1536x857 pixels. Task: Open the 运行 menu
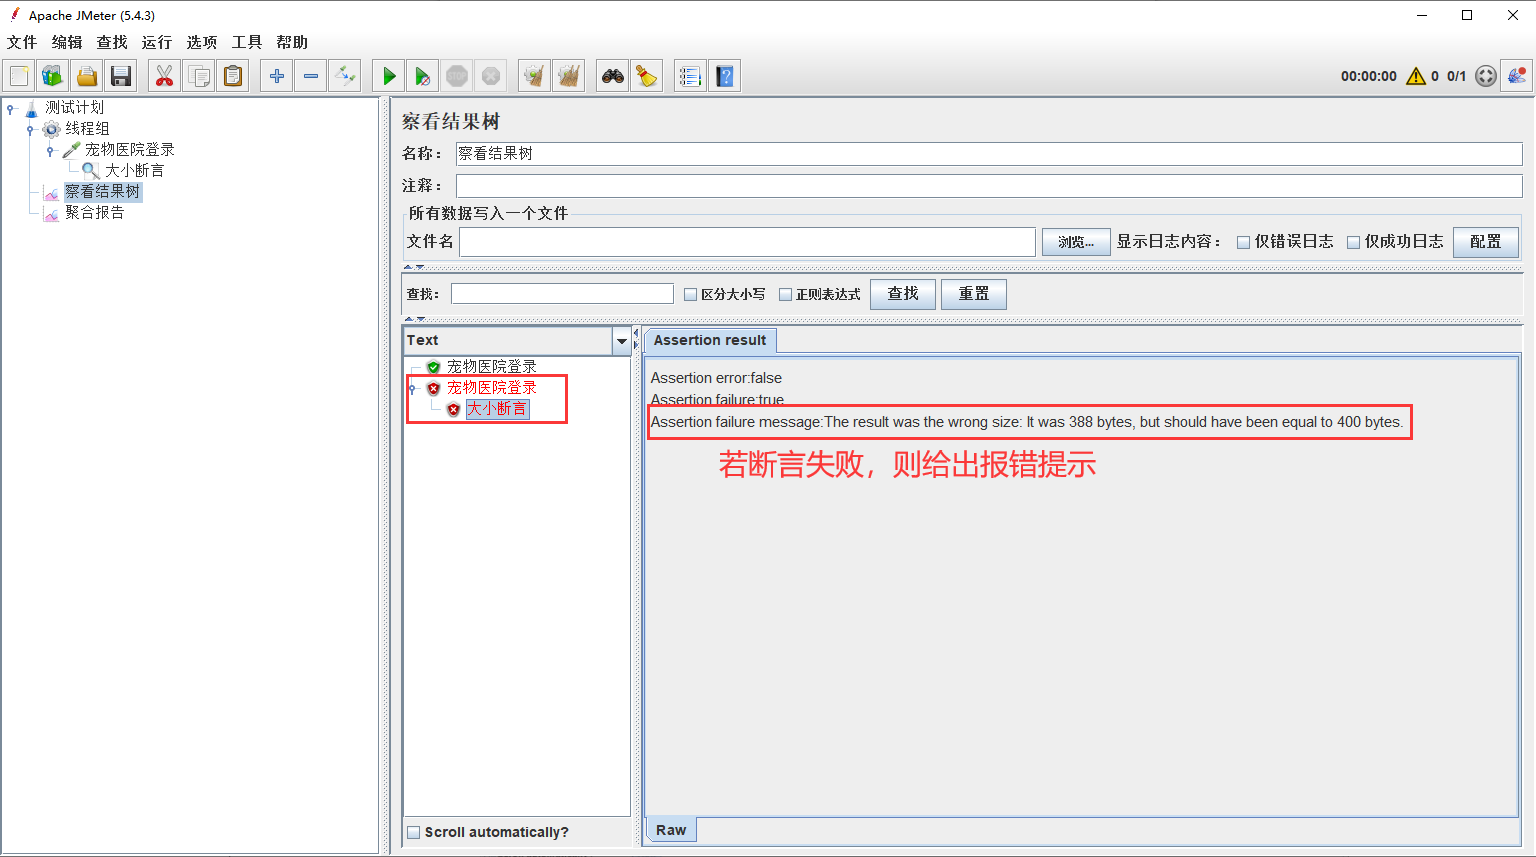tap(156, 42)
